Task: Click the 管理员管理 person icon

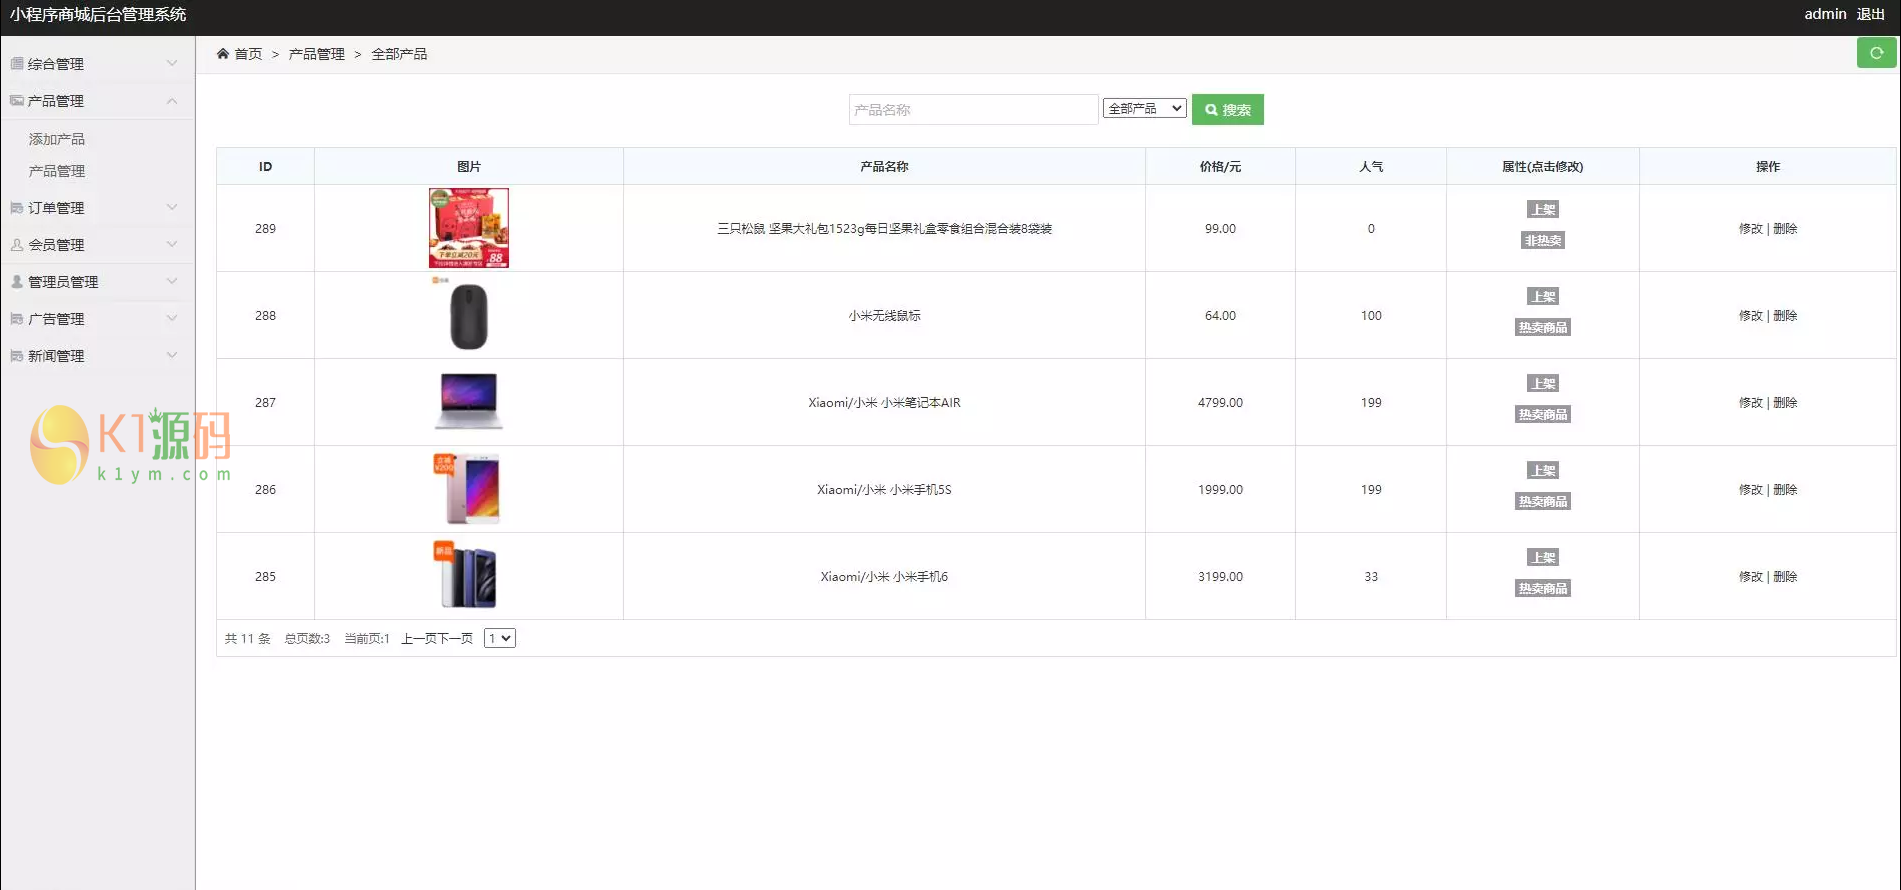Action: 17,282
